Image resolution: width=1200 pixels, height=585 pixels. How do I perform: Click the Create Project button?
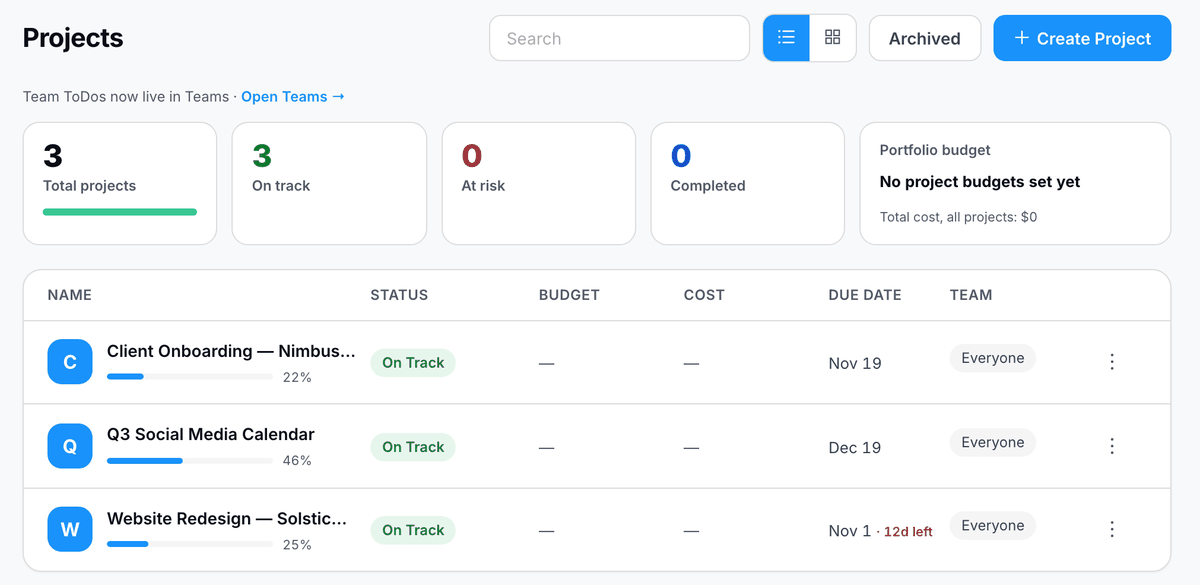[1082, 38]
